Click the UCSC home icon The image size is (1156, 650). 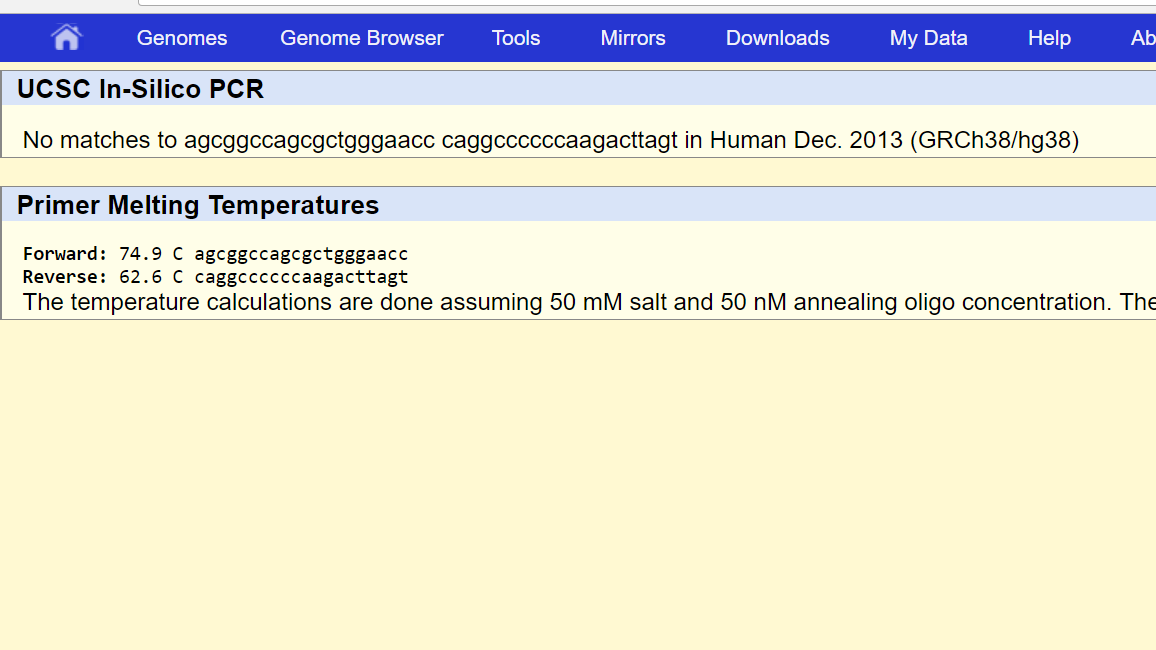point(66,38)
